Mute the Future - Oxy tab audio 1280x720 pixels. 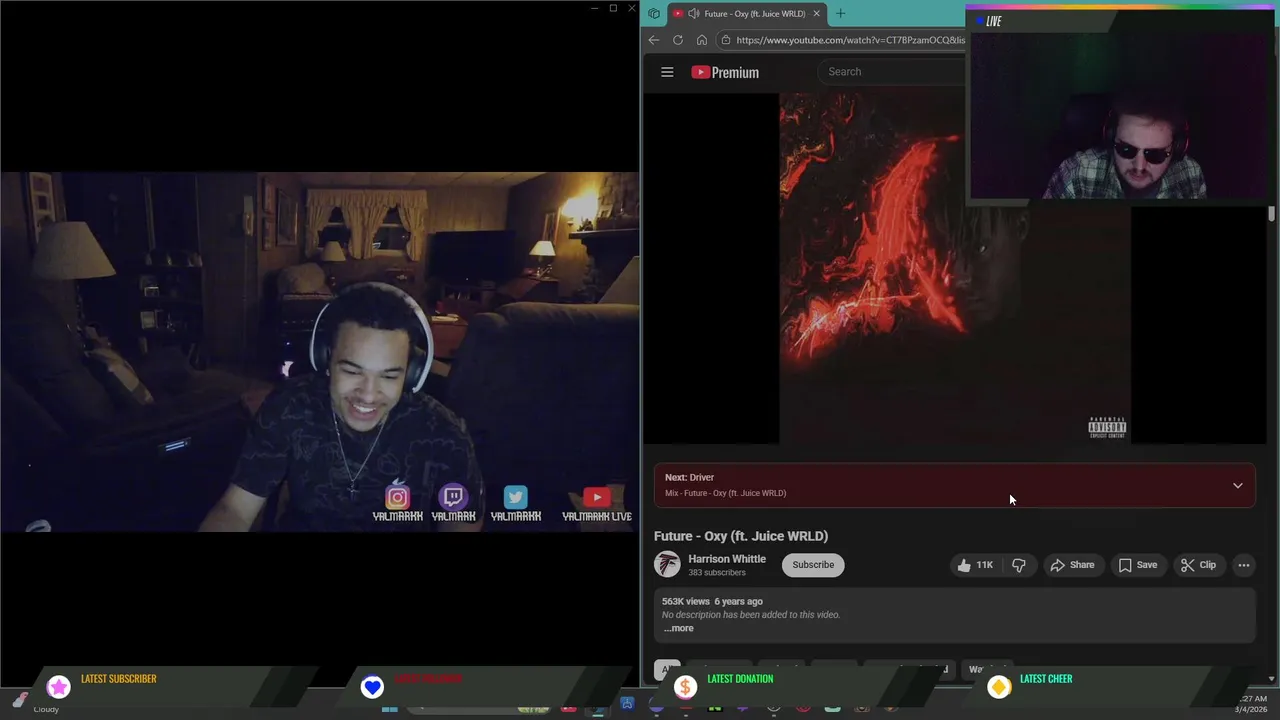pyautogui.click(x=693, y=14)
